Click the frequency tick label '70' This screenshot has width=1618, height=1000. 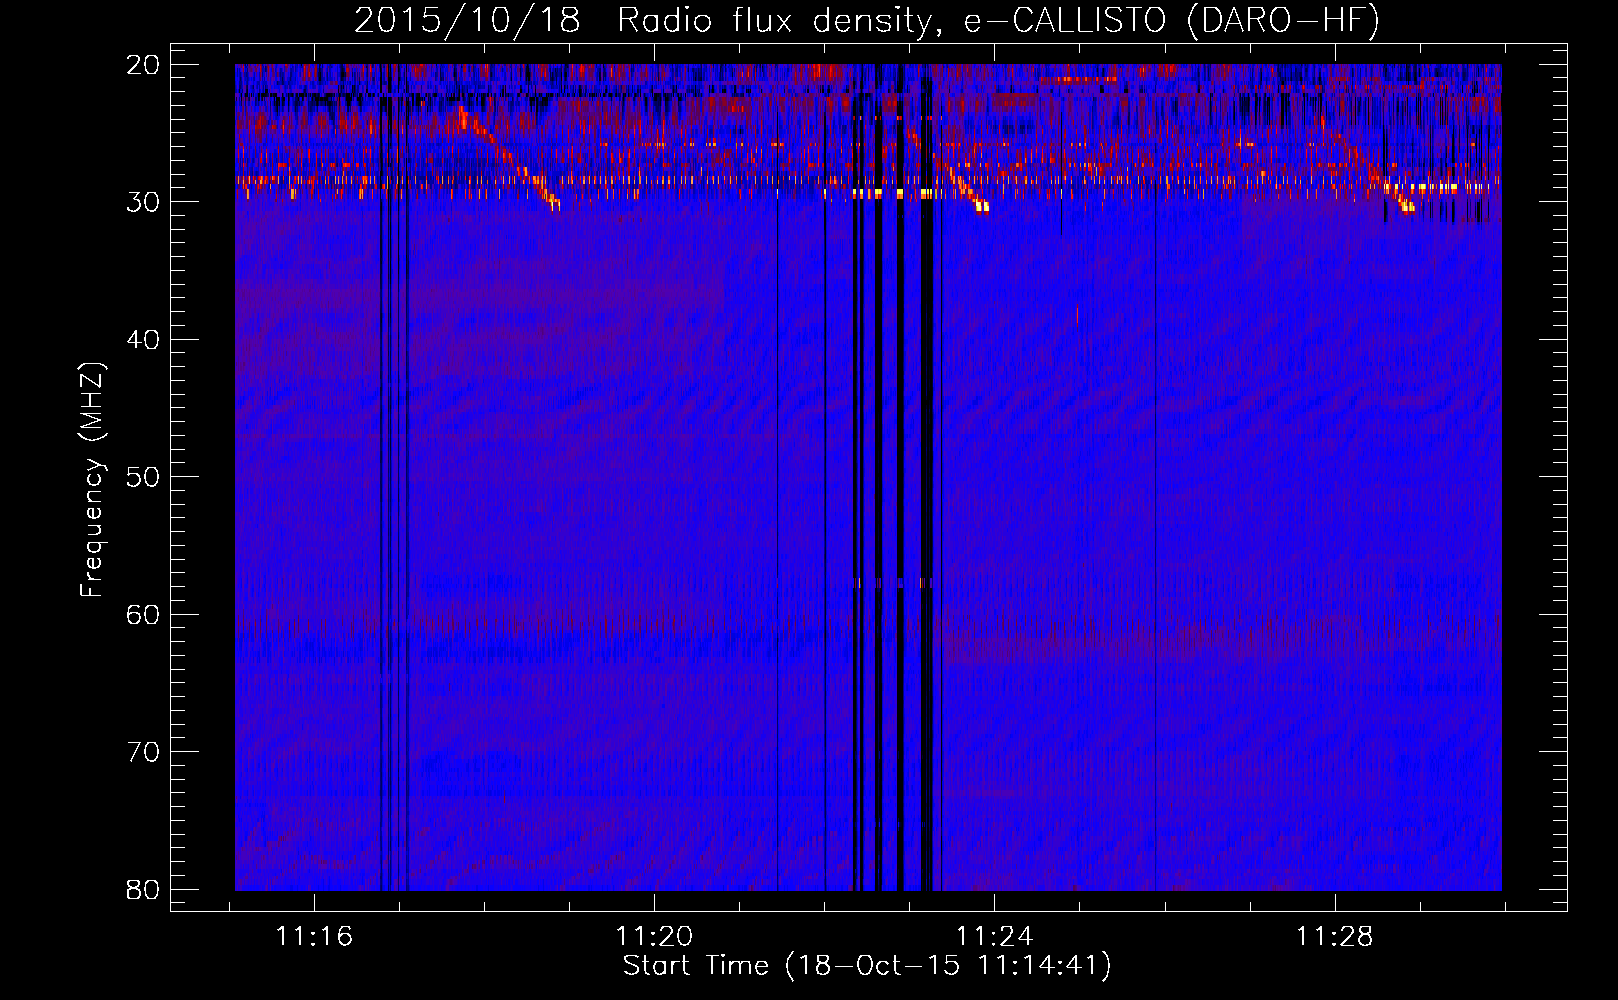[143, 752]
